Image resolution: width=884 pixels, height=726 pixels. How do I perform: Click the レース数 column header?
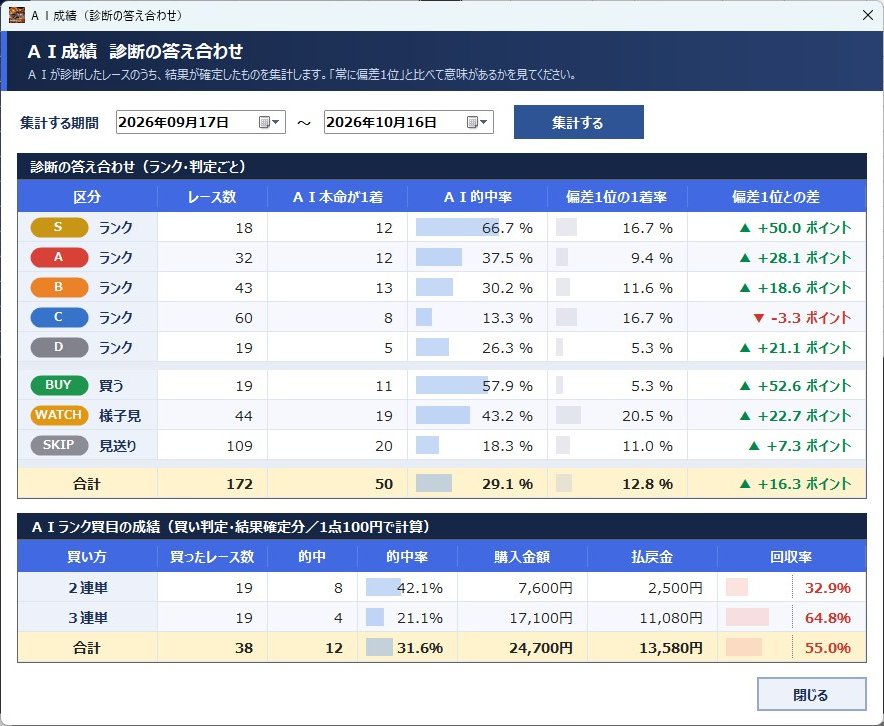click(x=212, y=197)
